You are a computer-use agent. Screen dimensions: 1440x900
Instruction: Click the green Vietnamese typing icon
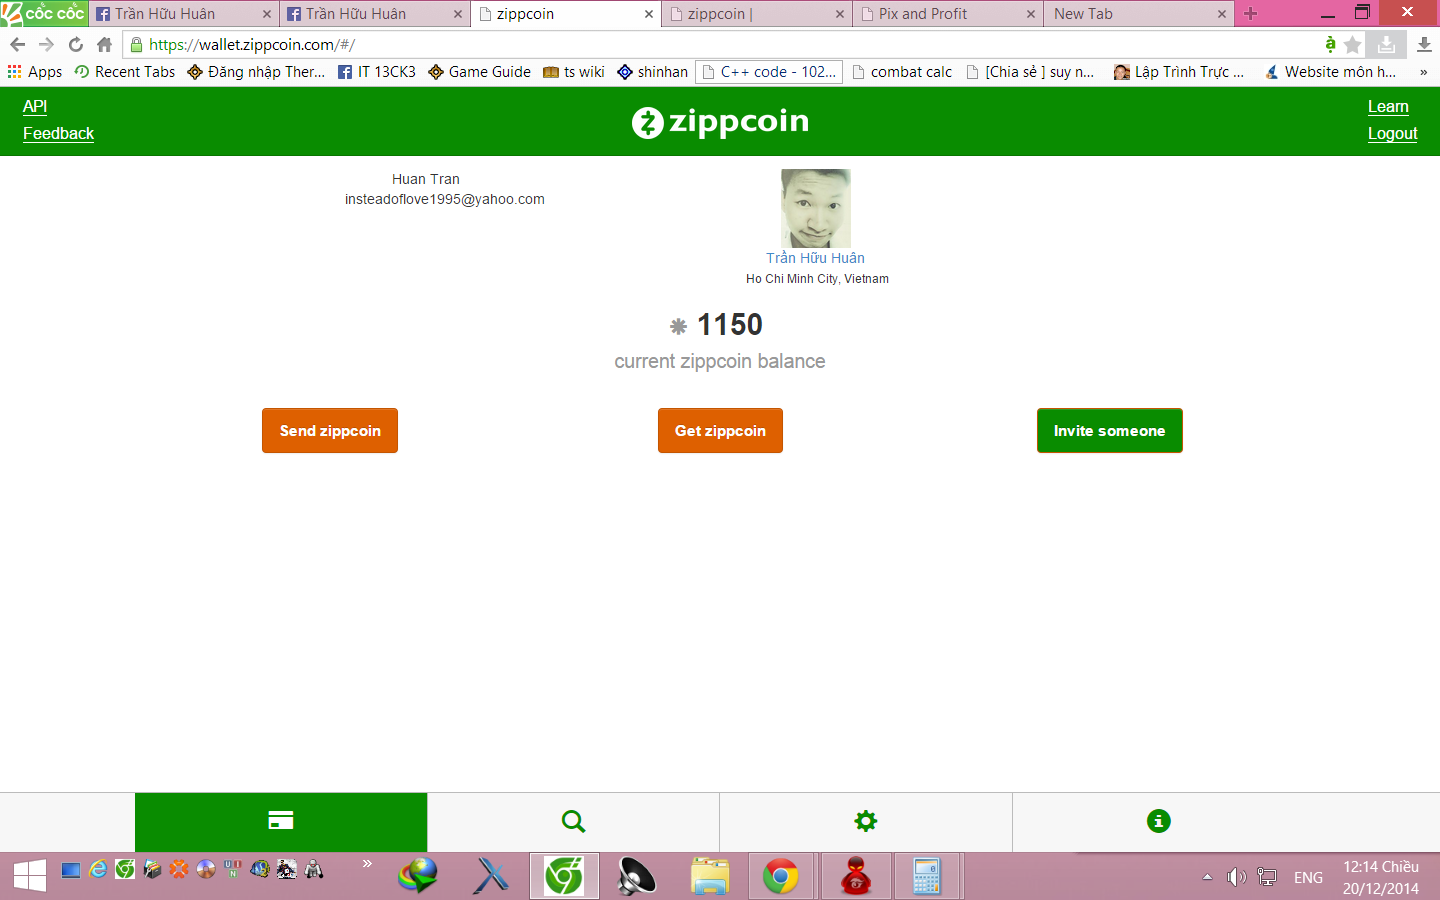[1330, 44]
